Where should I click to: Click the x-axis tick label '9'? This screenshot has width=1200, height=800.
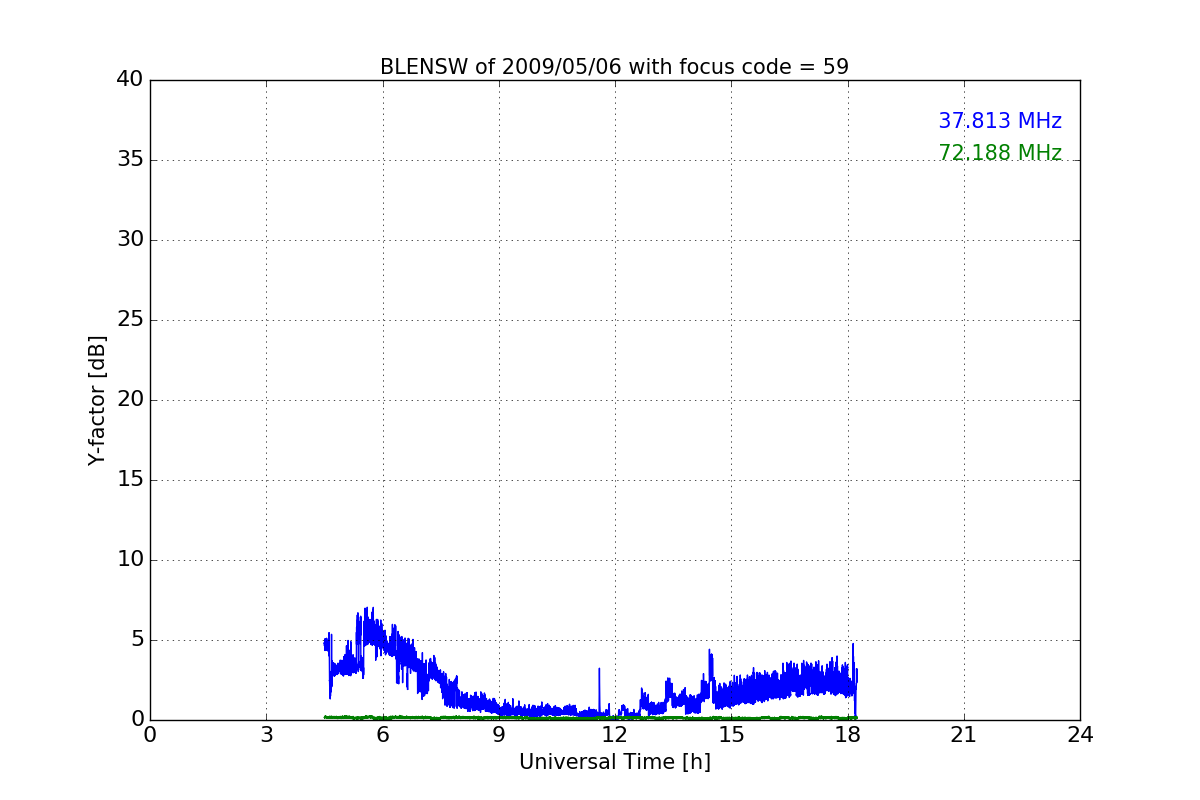click(499, 735)
